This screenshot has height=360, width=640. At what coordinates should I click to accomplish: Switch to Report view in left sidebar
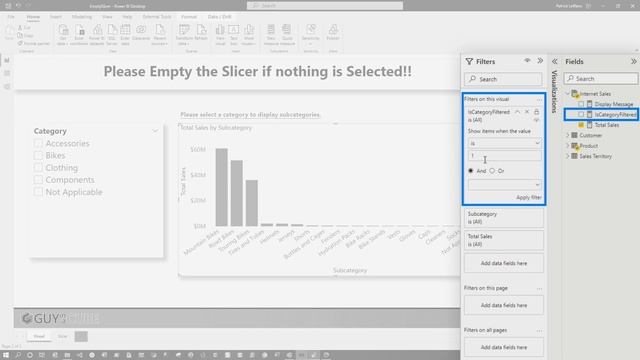[7, 60]
